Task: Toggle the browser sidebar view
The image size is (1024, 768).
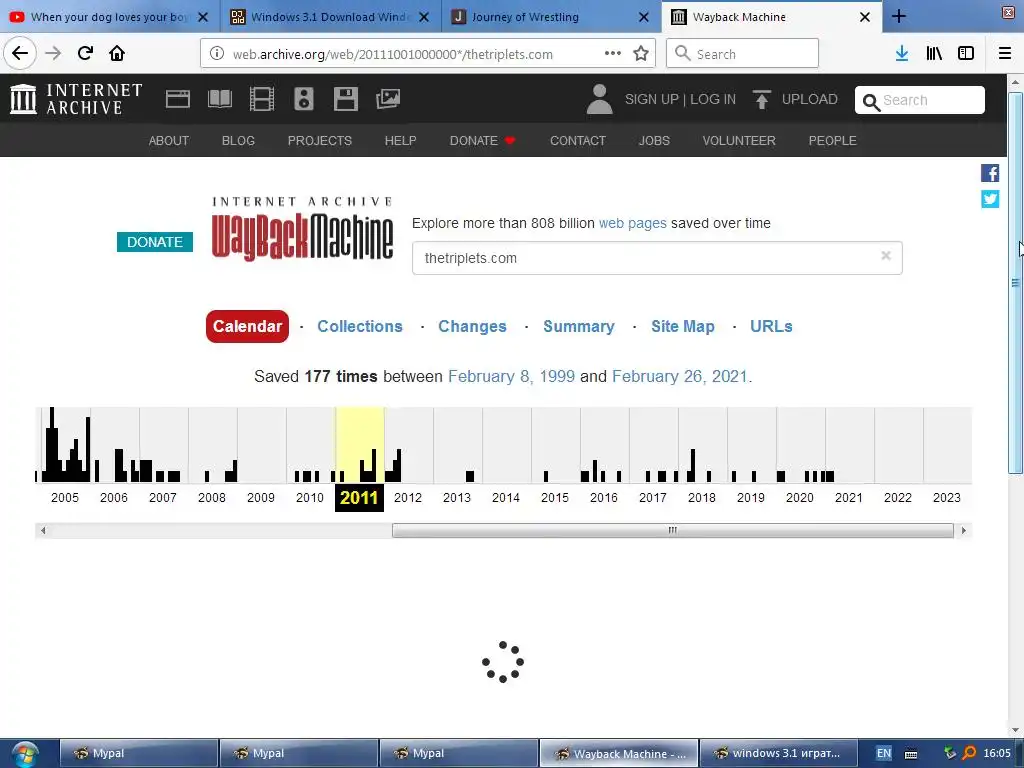Action: coord(966,54)
